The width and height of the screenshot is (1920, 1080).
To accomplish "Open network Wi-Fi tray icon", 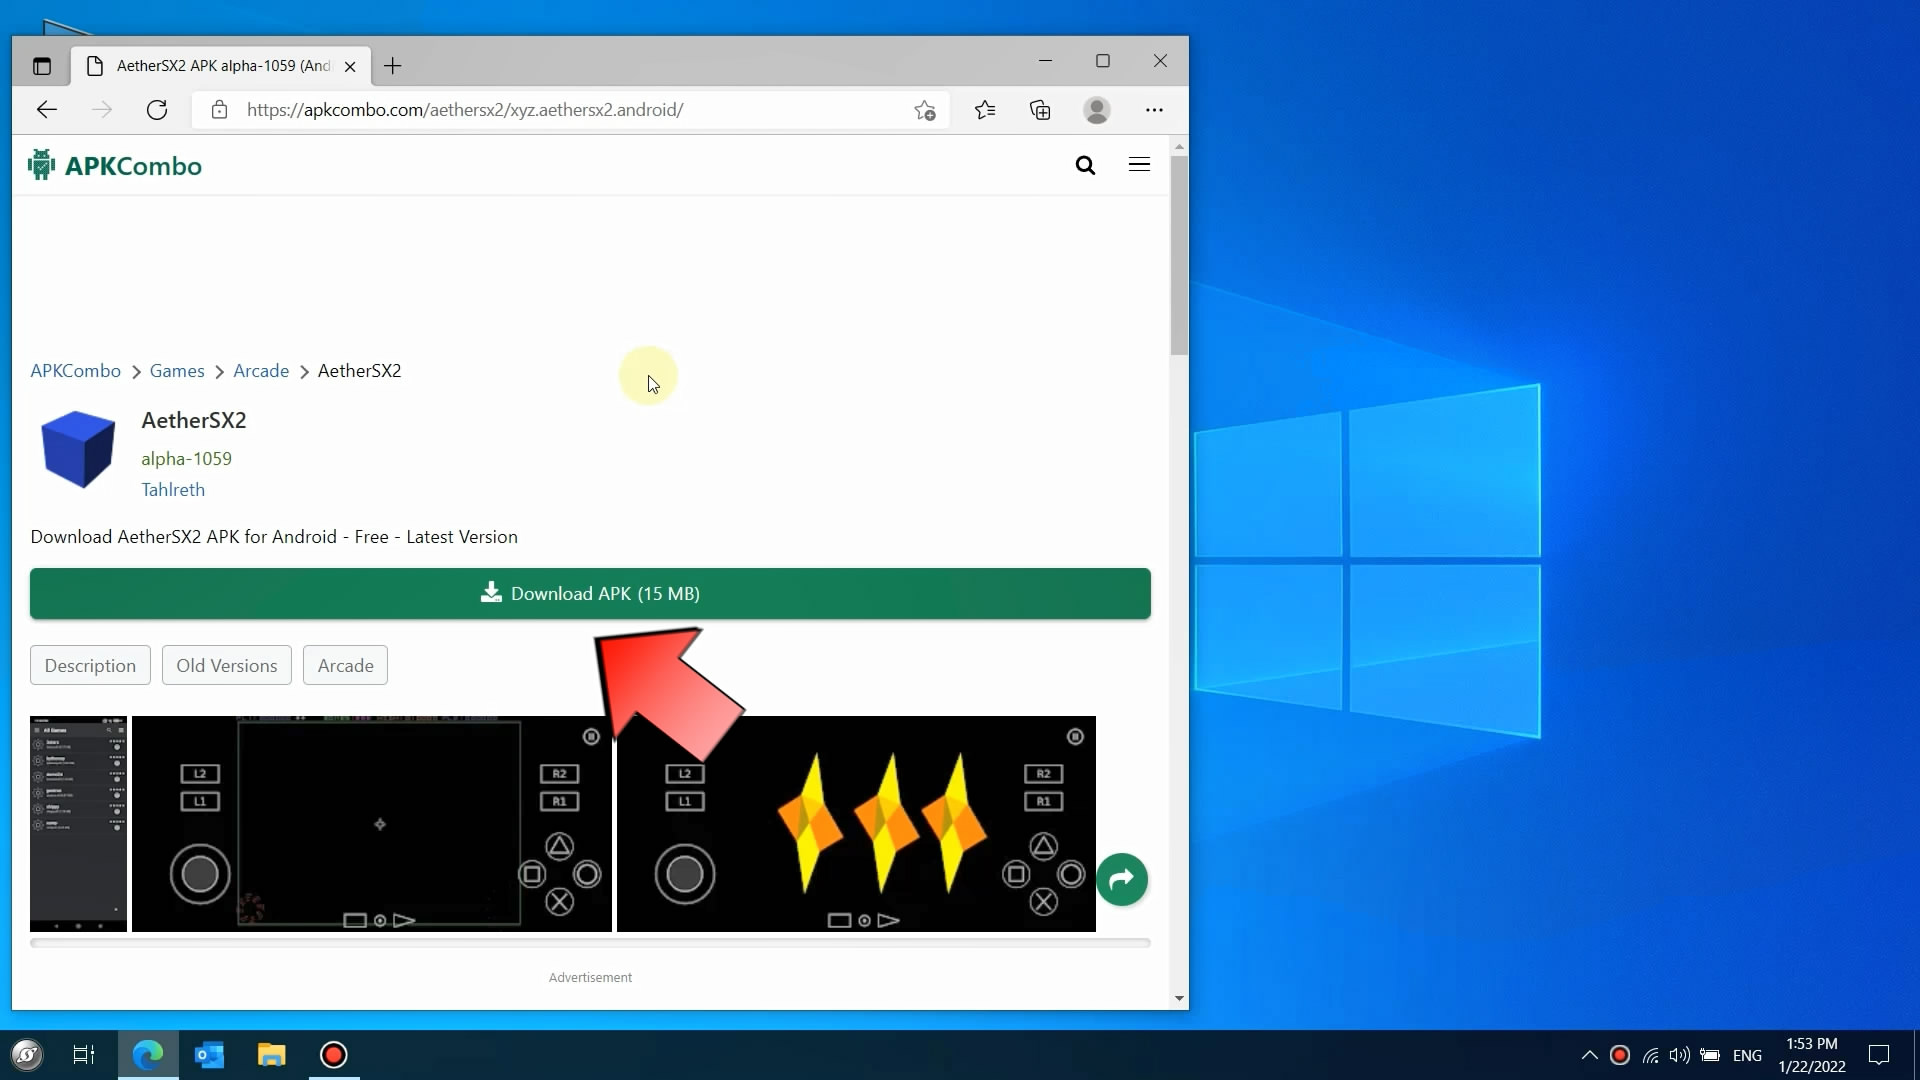I will [x=1650, y=1055].
